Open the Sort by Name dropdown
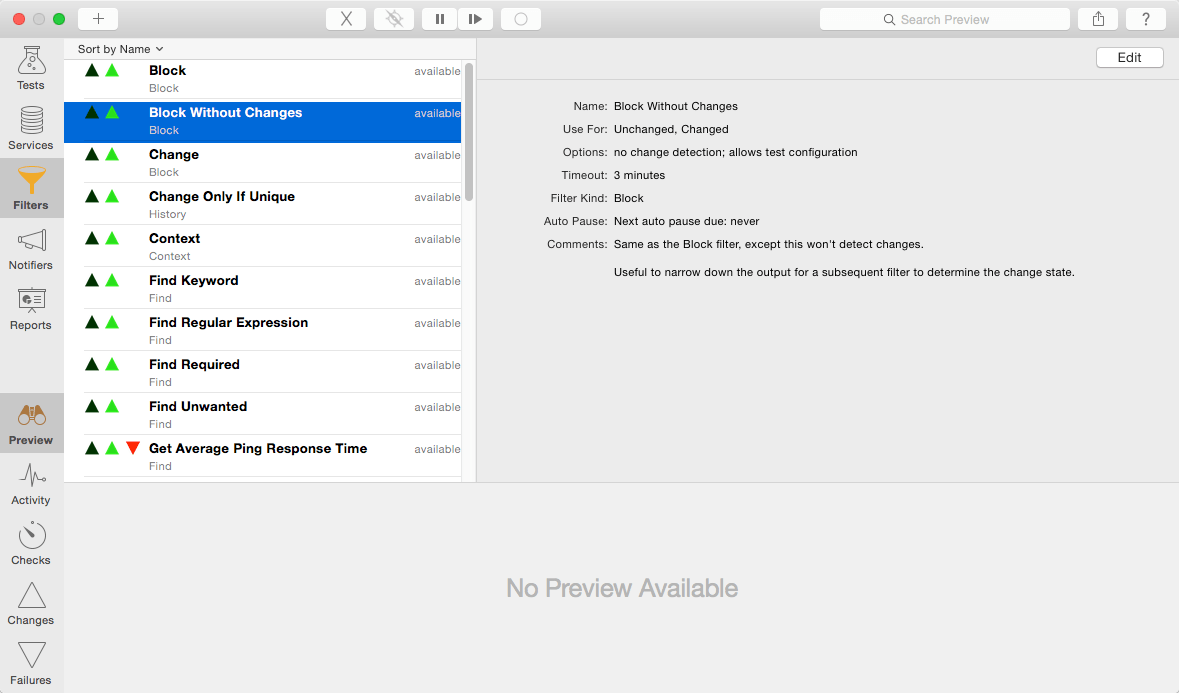 point(120,49)
